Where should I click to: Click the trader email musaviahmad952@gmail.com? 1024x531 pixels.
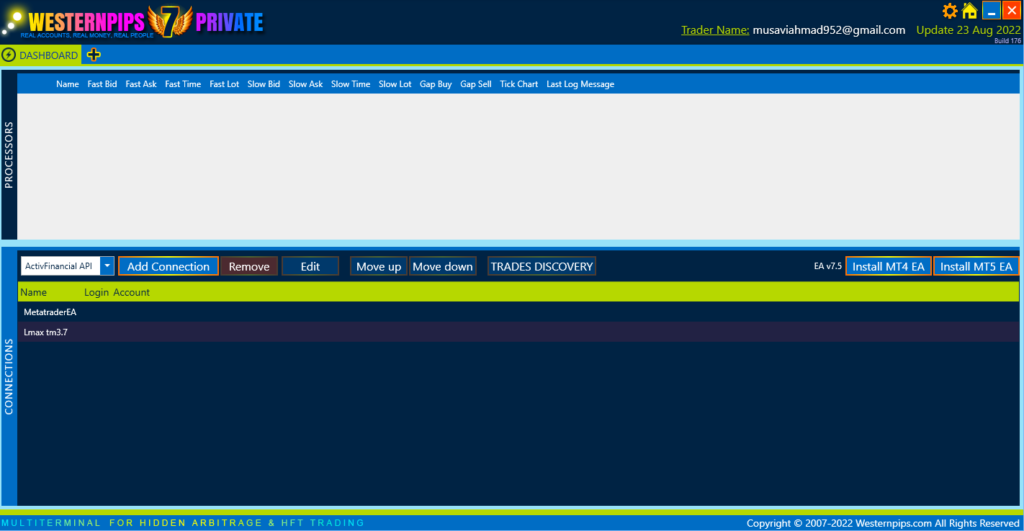pyautogui.click(x=829, y=30)
